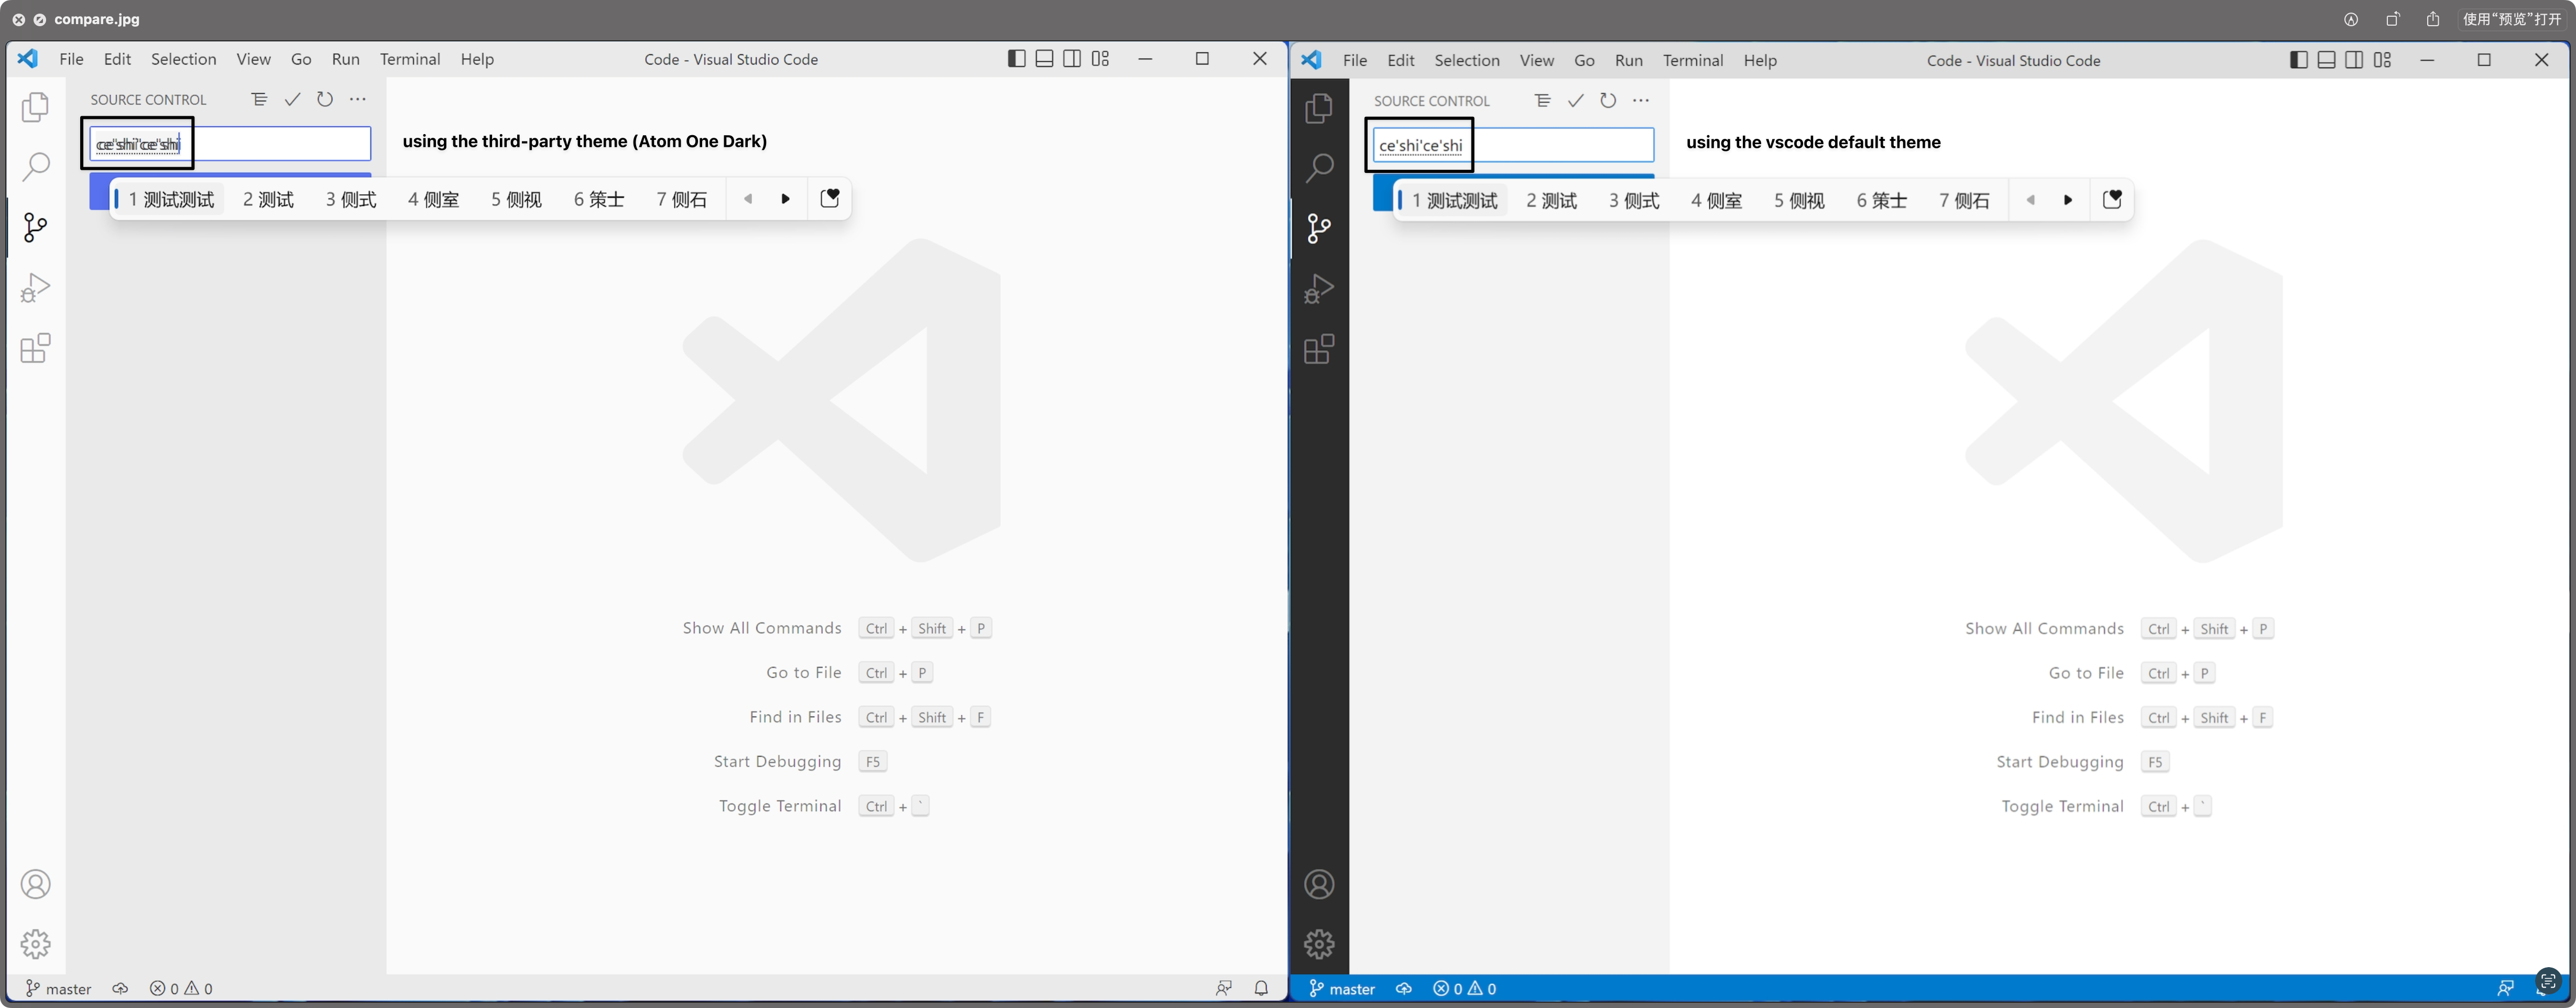Open the Extensions view
This screenshot has height=1008, width=2576.
click(x=36, y=348)
